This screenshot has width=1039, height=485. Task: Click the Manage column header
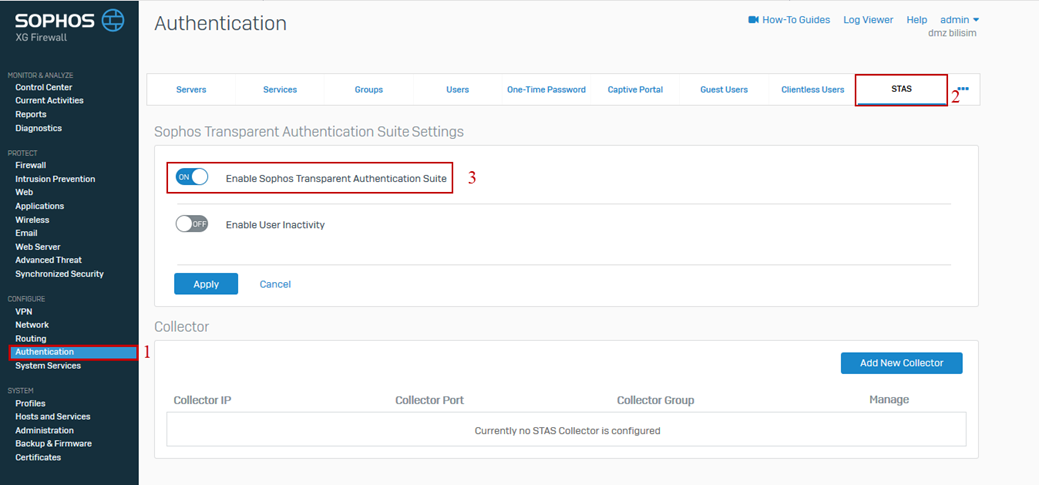pos(889,400)
